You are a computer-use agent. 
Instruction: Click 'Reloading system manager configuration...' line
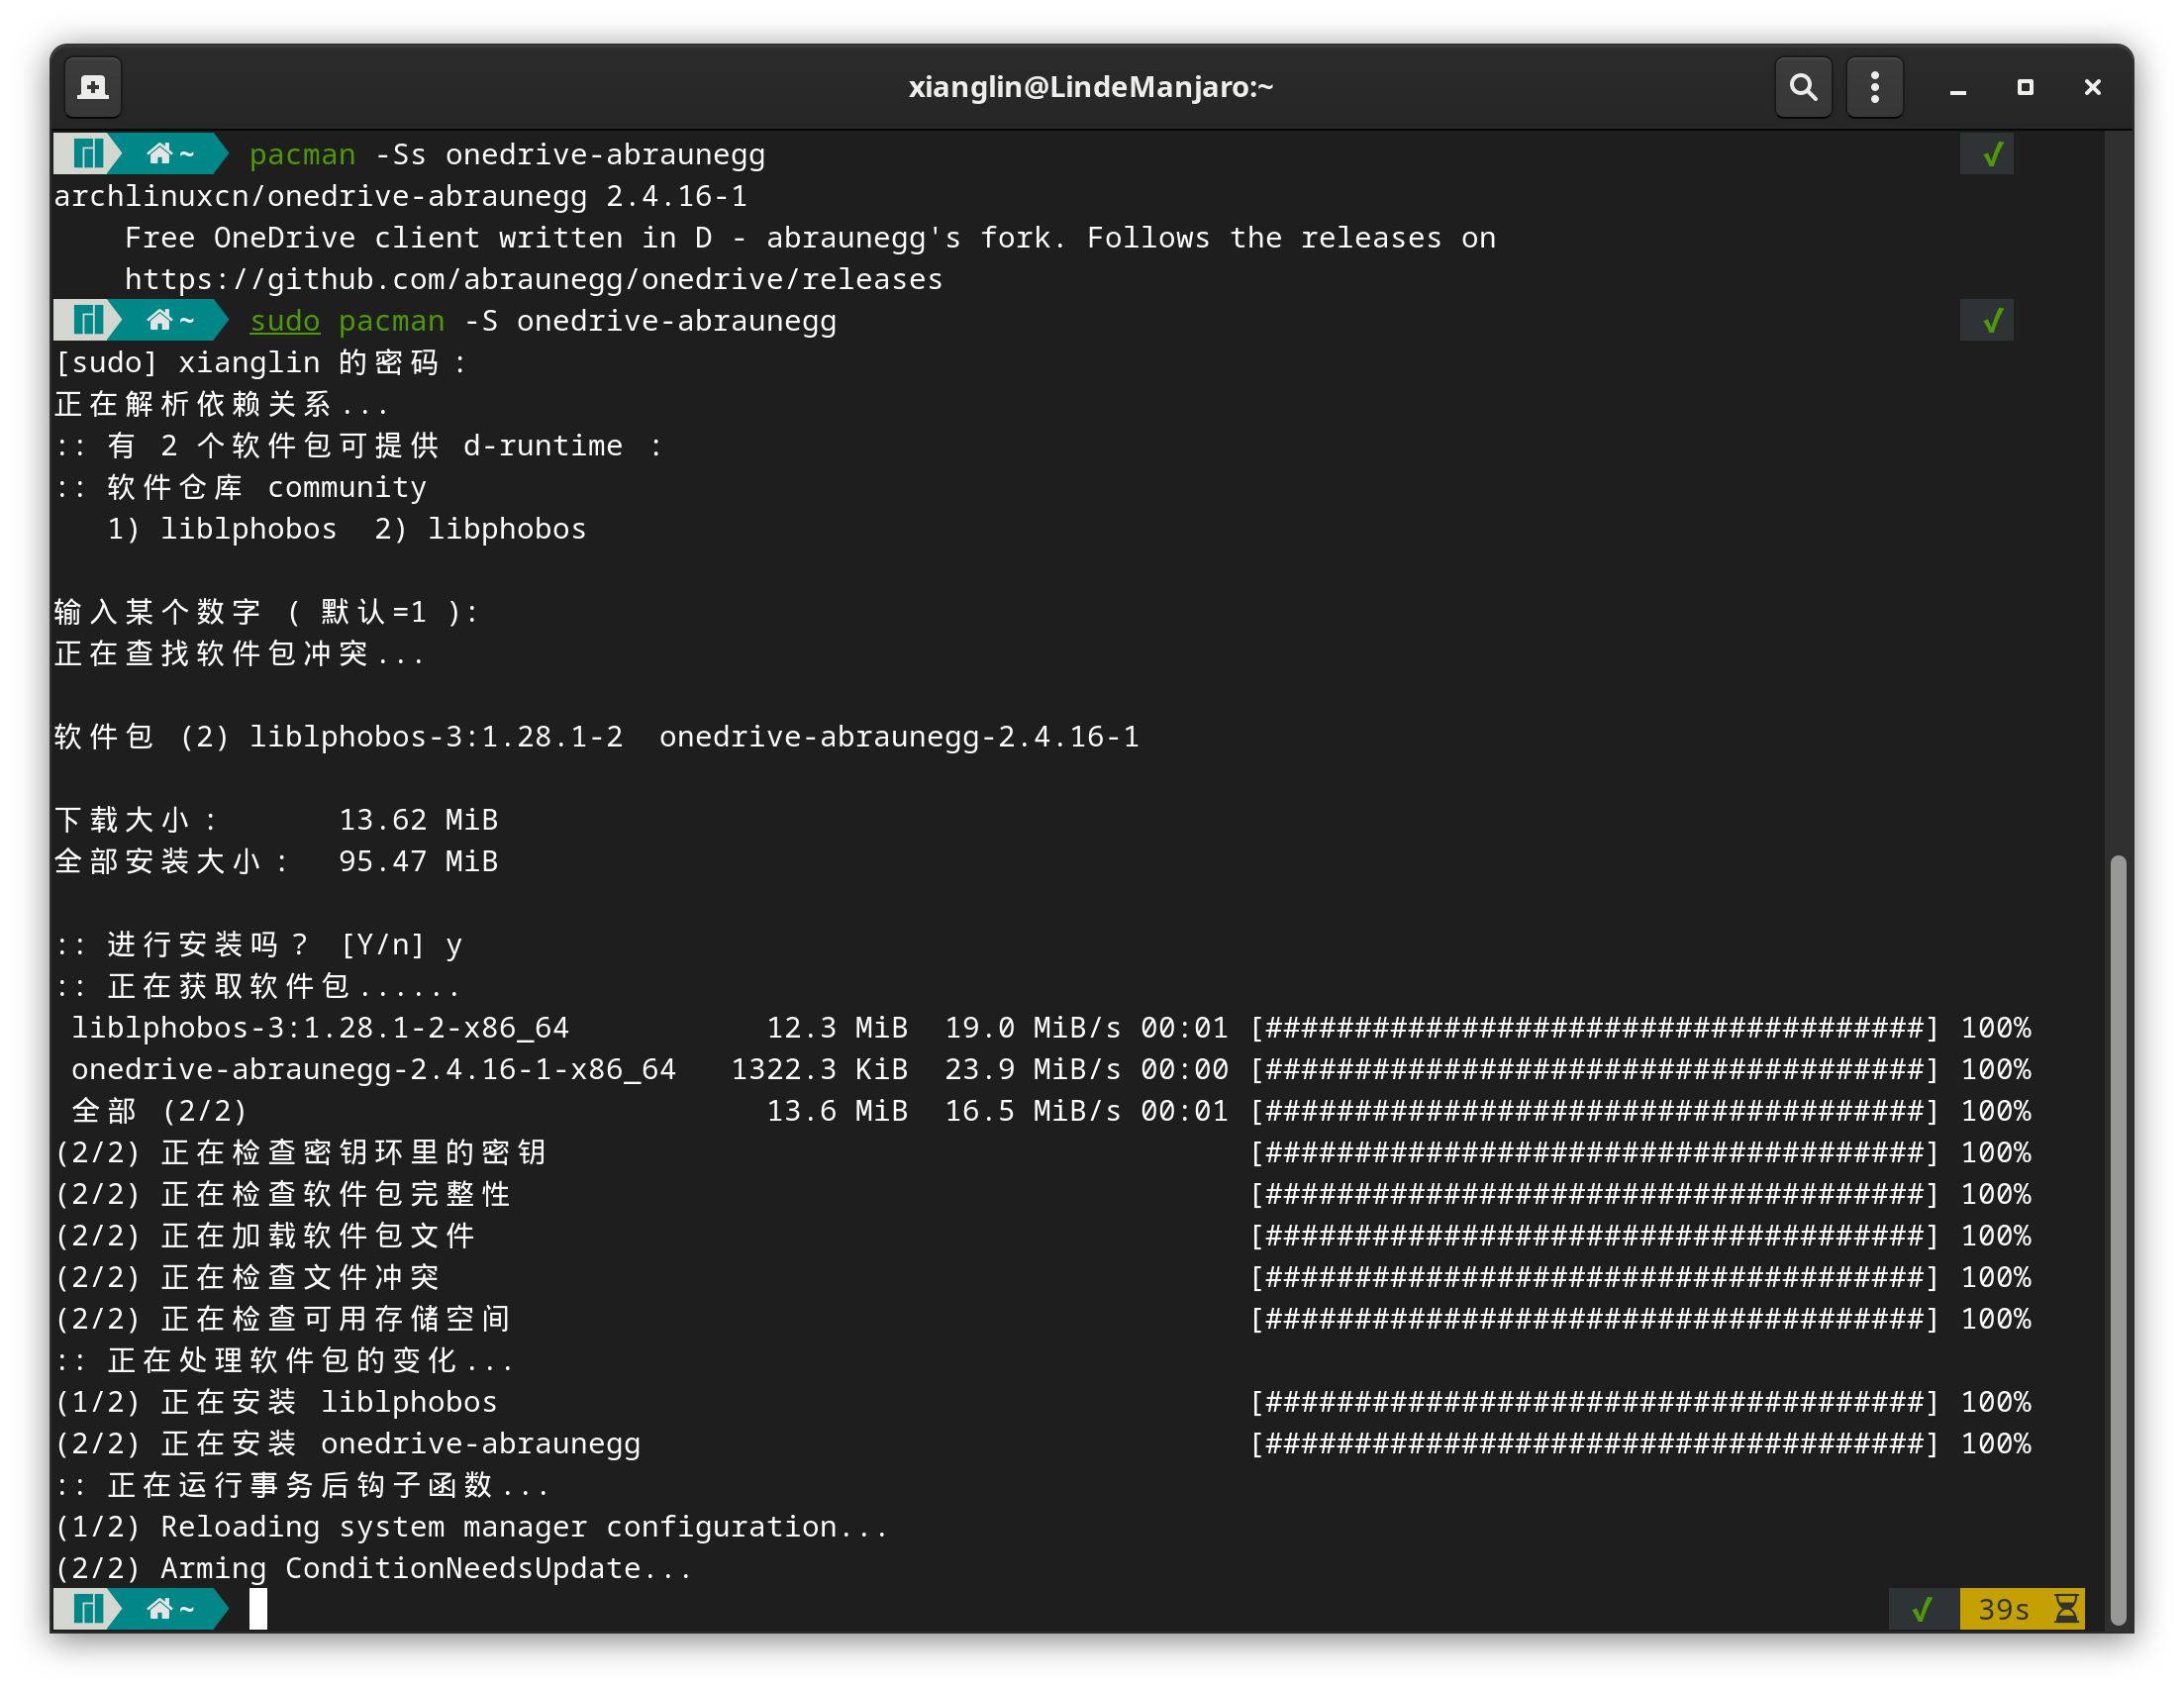[x=524, y=1527]
